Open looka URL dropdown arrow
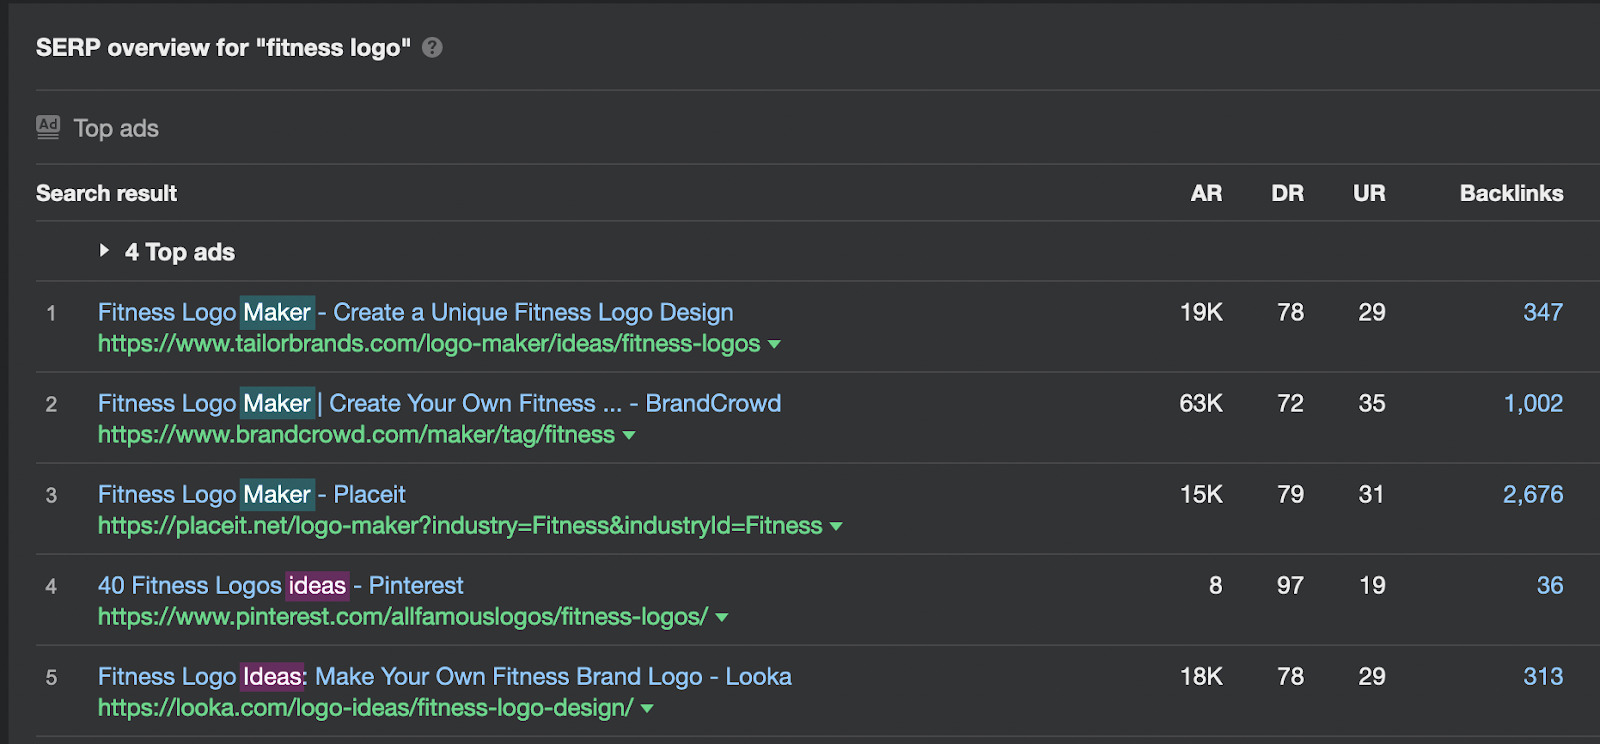The height and width of the screenshot is (744, 1600). [x=647, y=709]
